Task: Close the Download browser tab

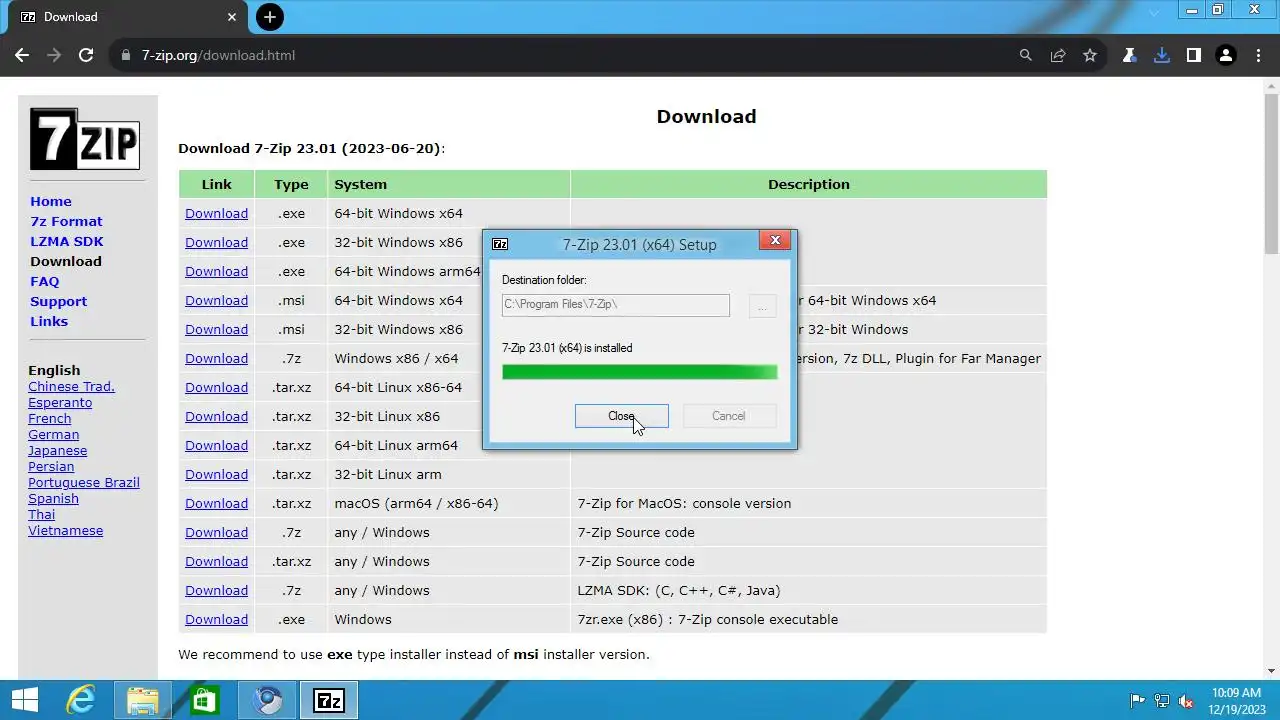Action: [x=232, y=16]
